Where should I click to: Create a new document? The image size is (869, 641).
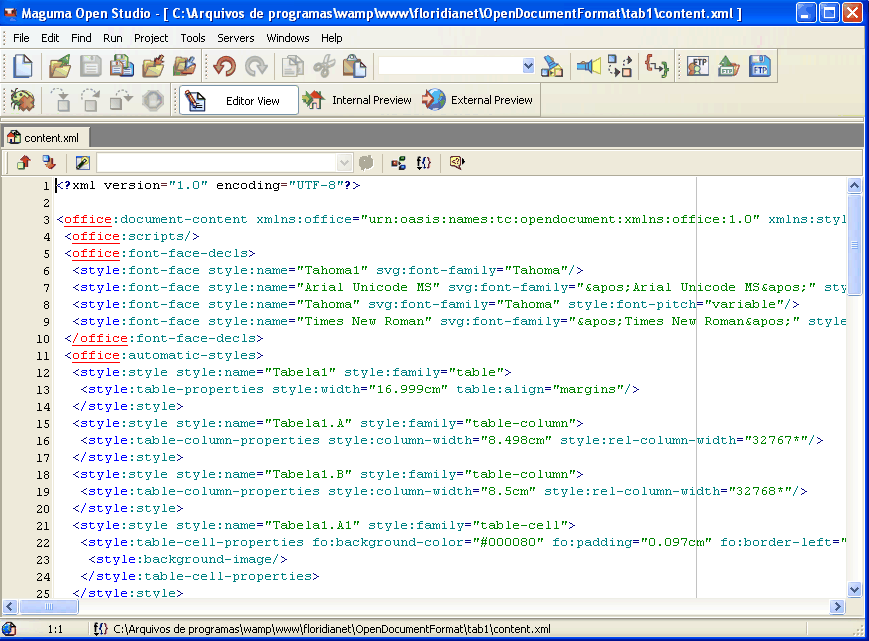pyautogui.click(x=22, y=64)
